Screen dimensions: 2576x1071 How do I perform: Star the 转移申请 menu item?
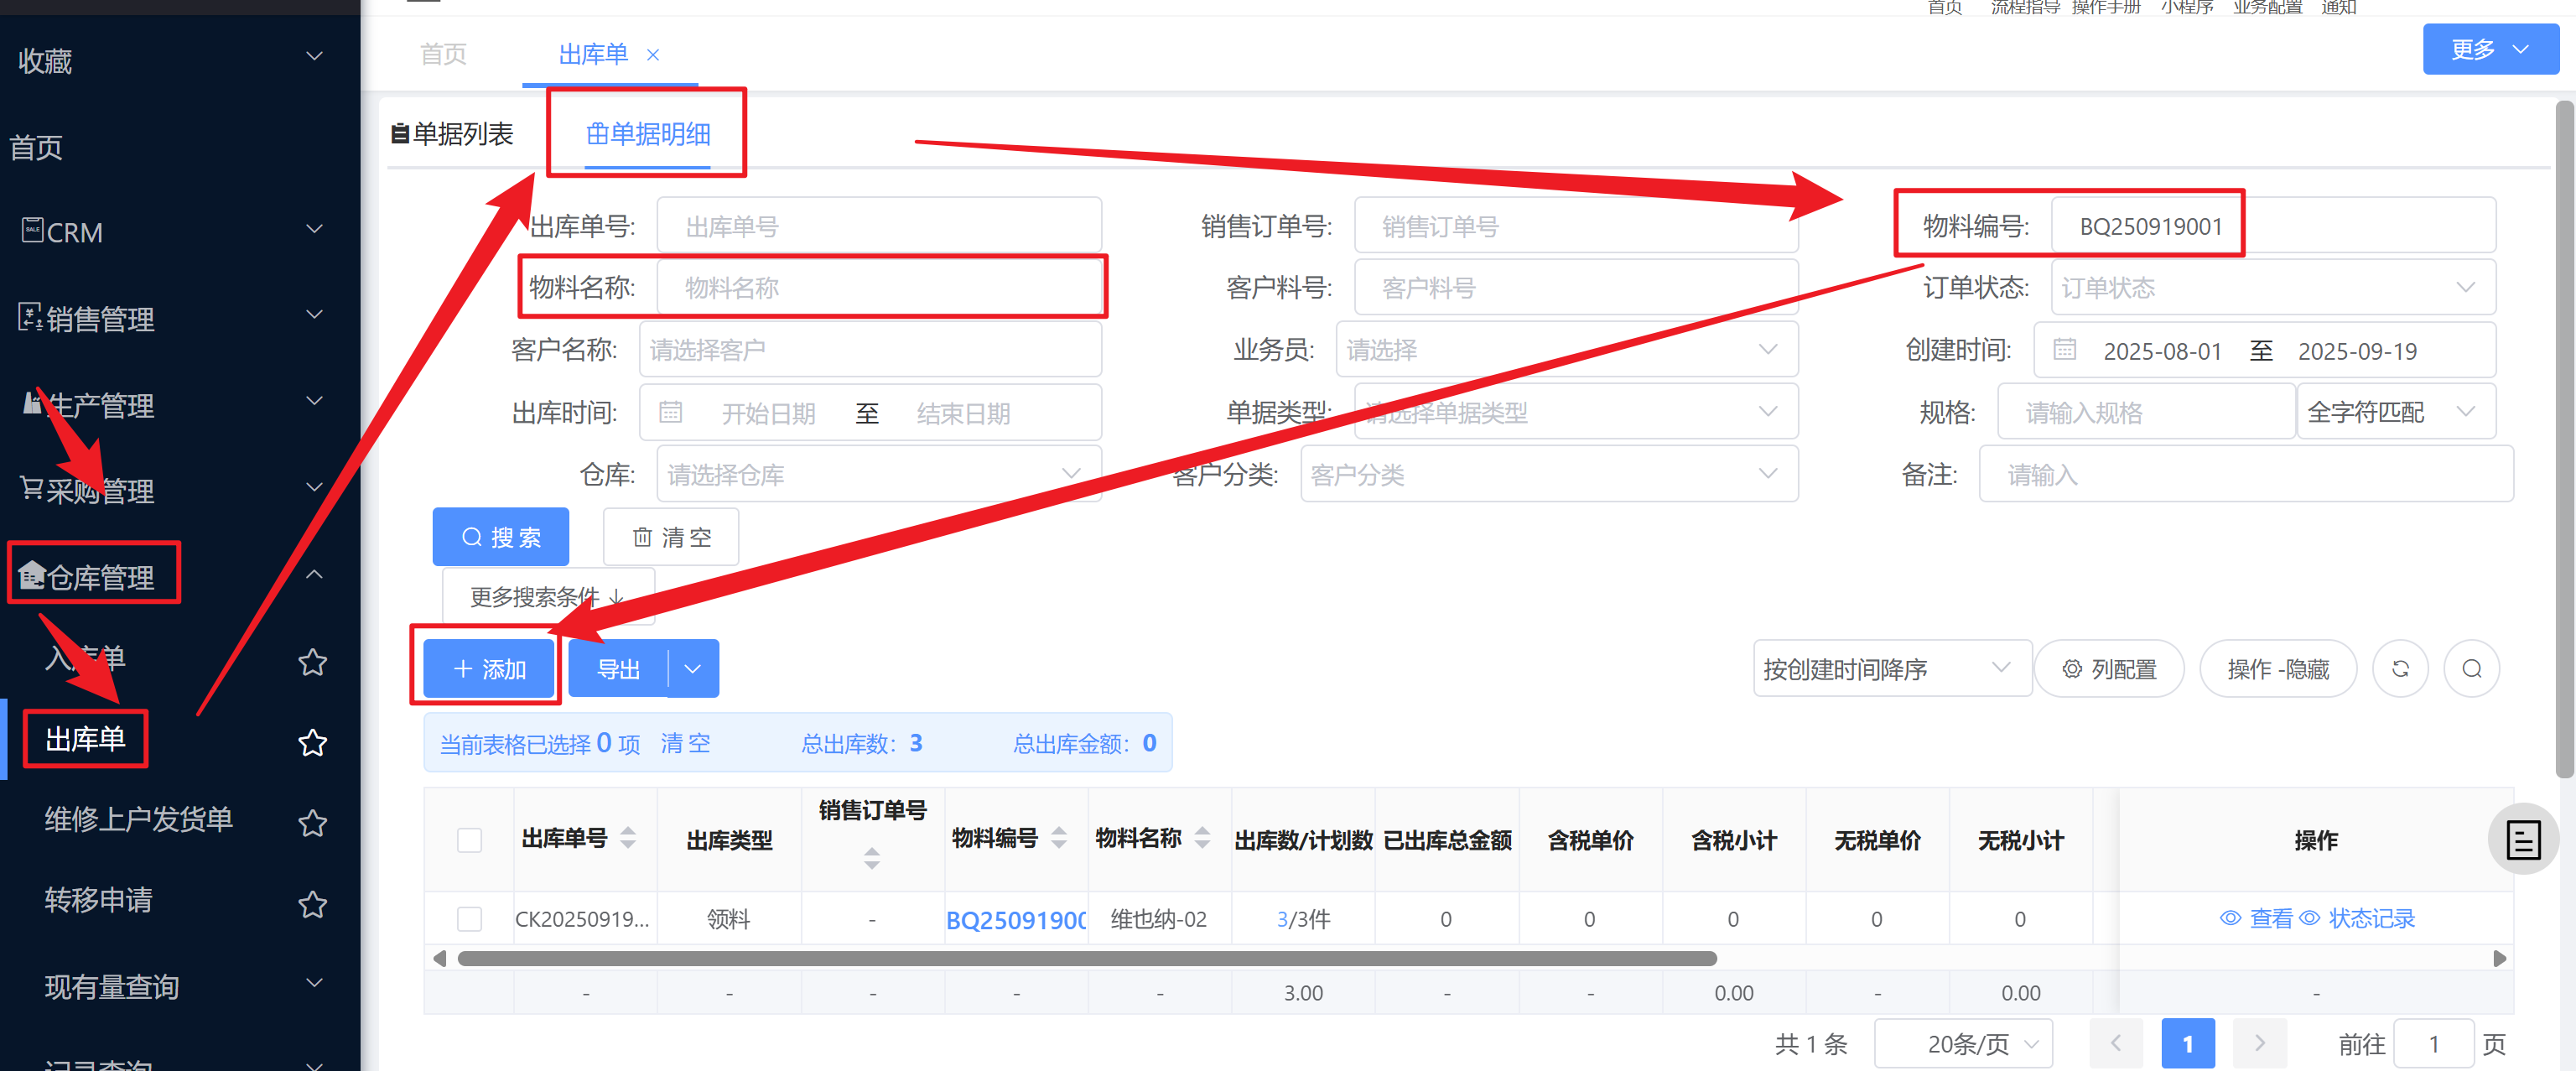pos(313,903)
